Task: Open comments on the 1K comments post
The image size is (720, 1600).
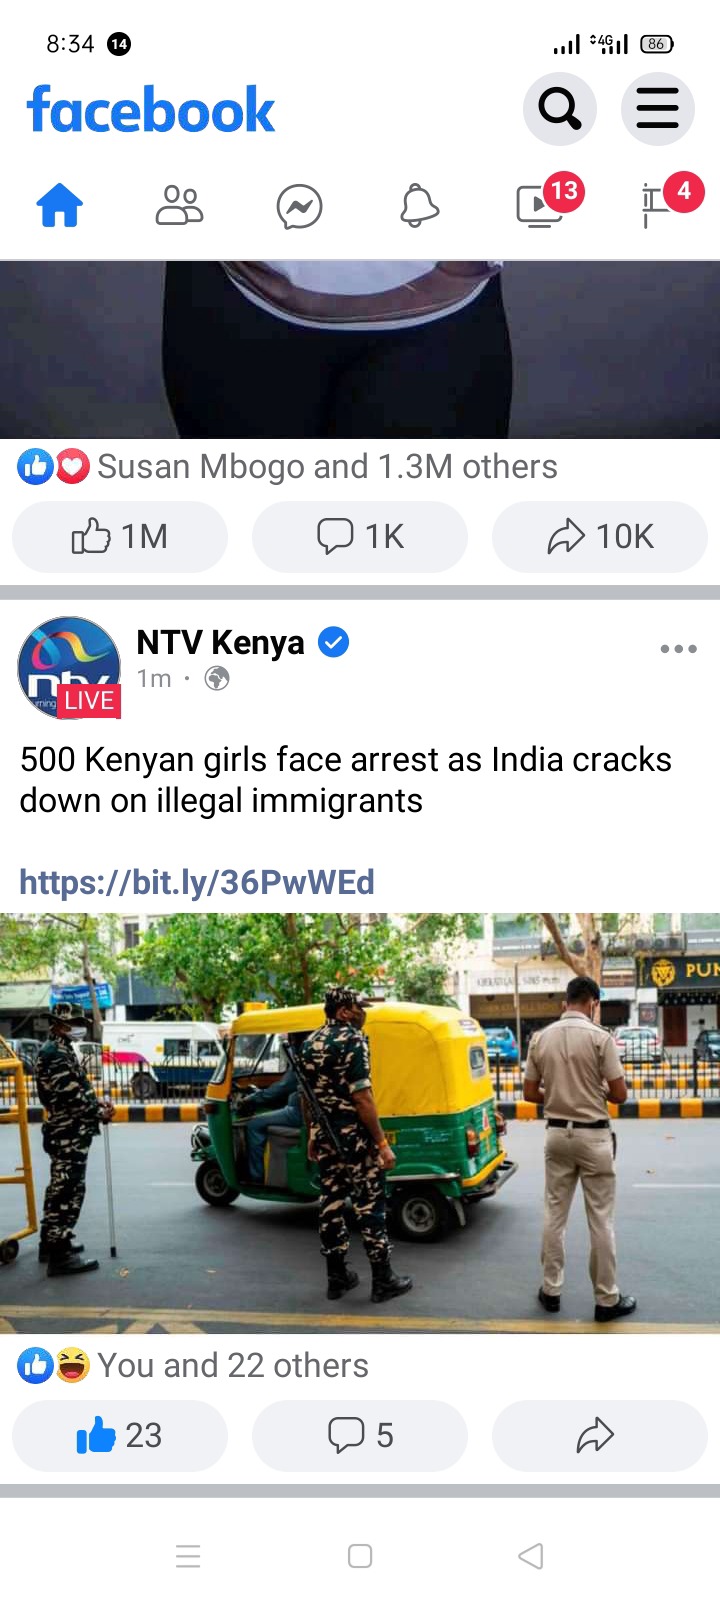Action: pos(360,537)
